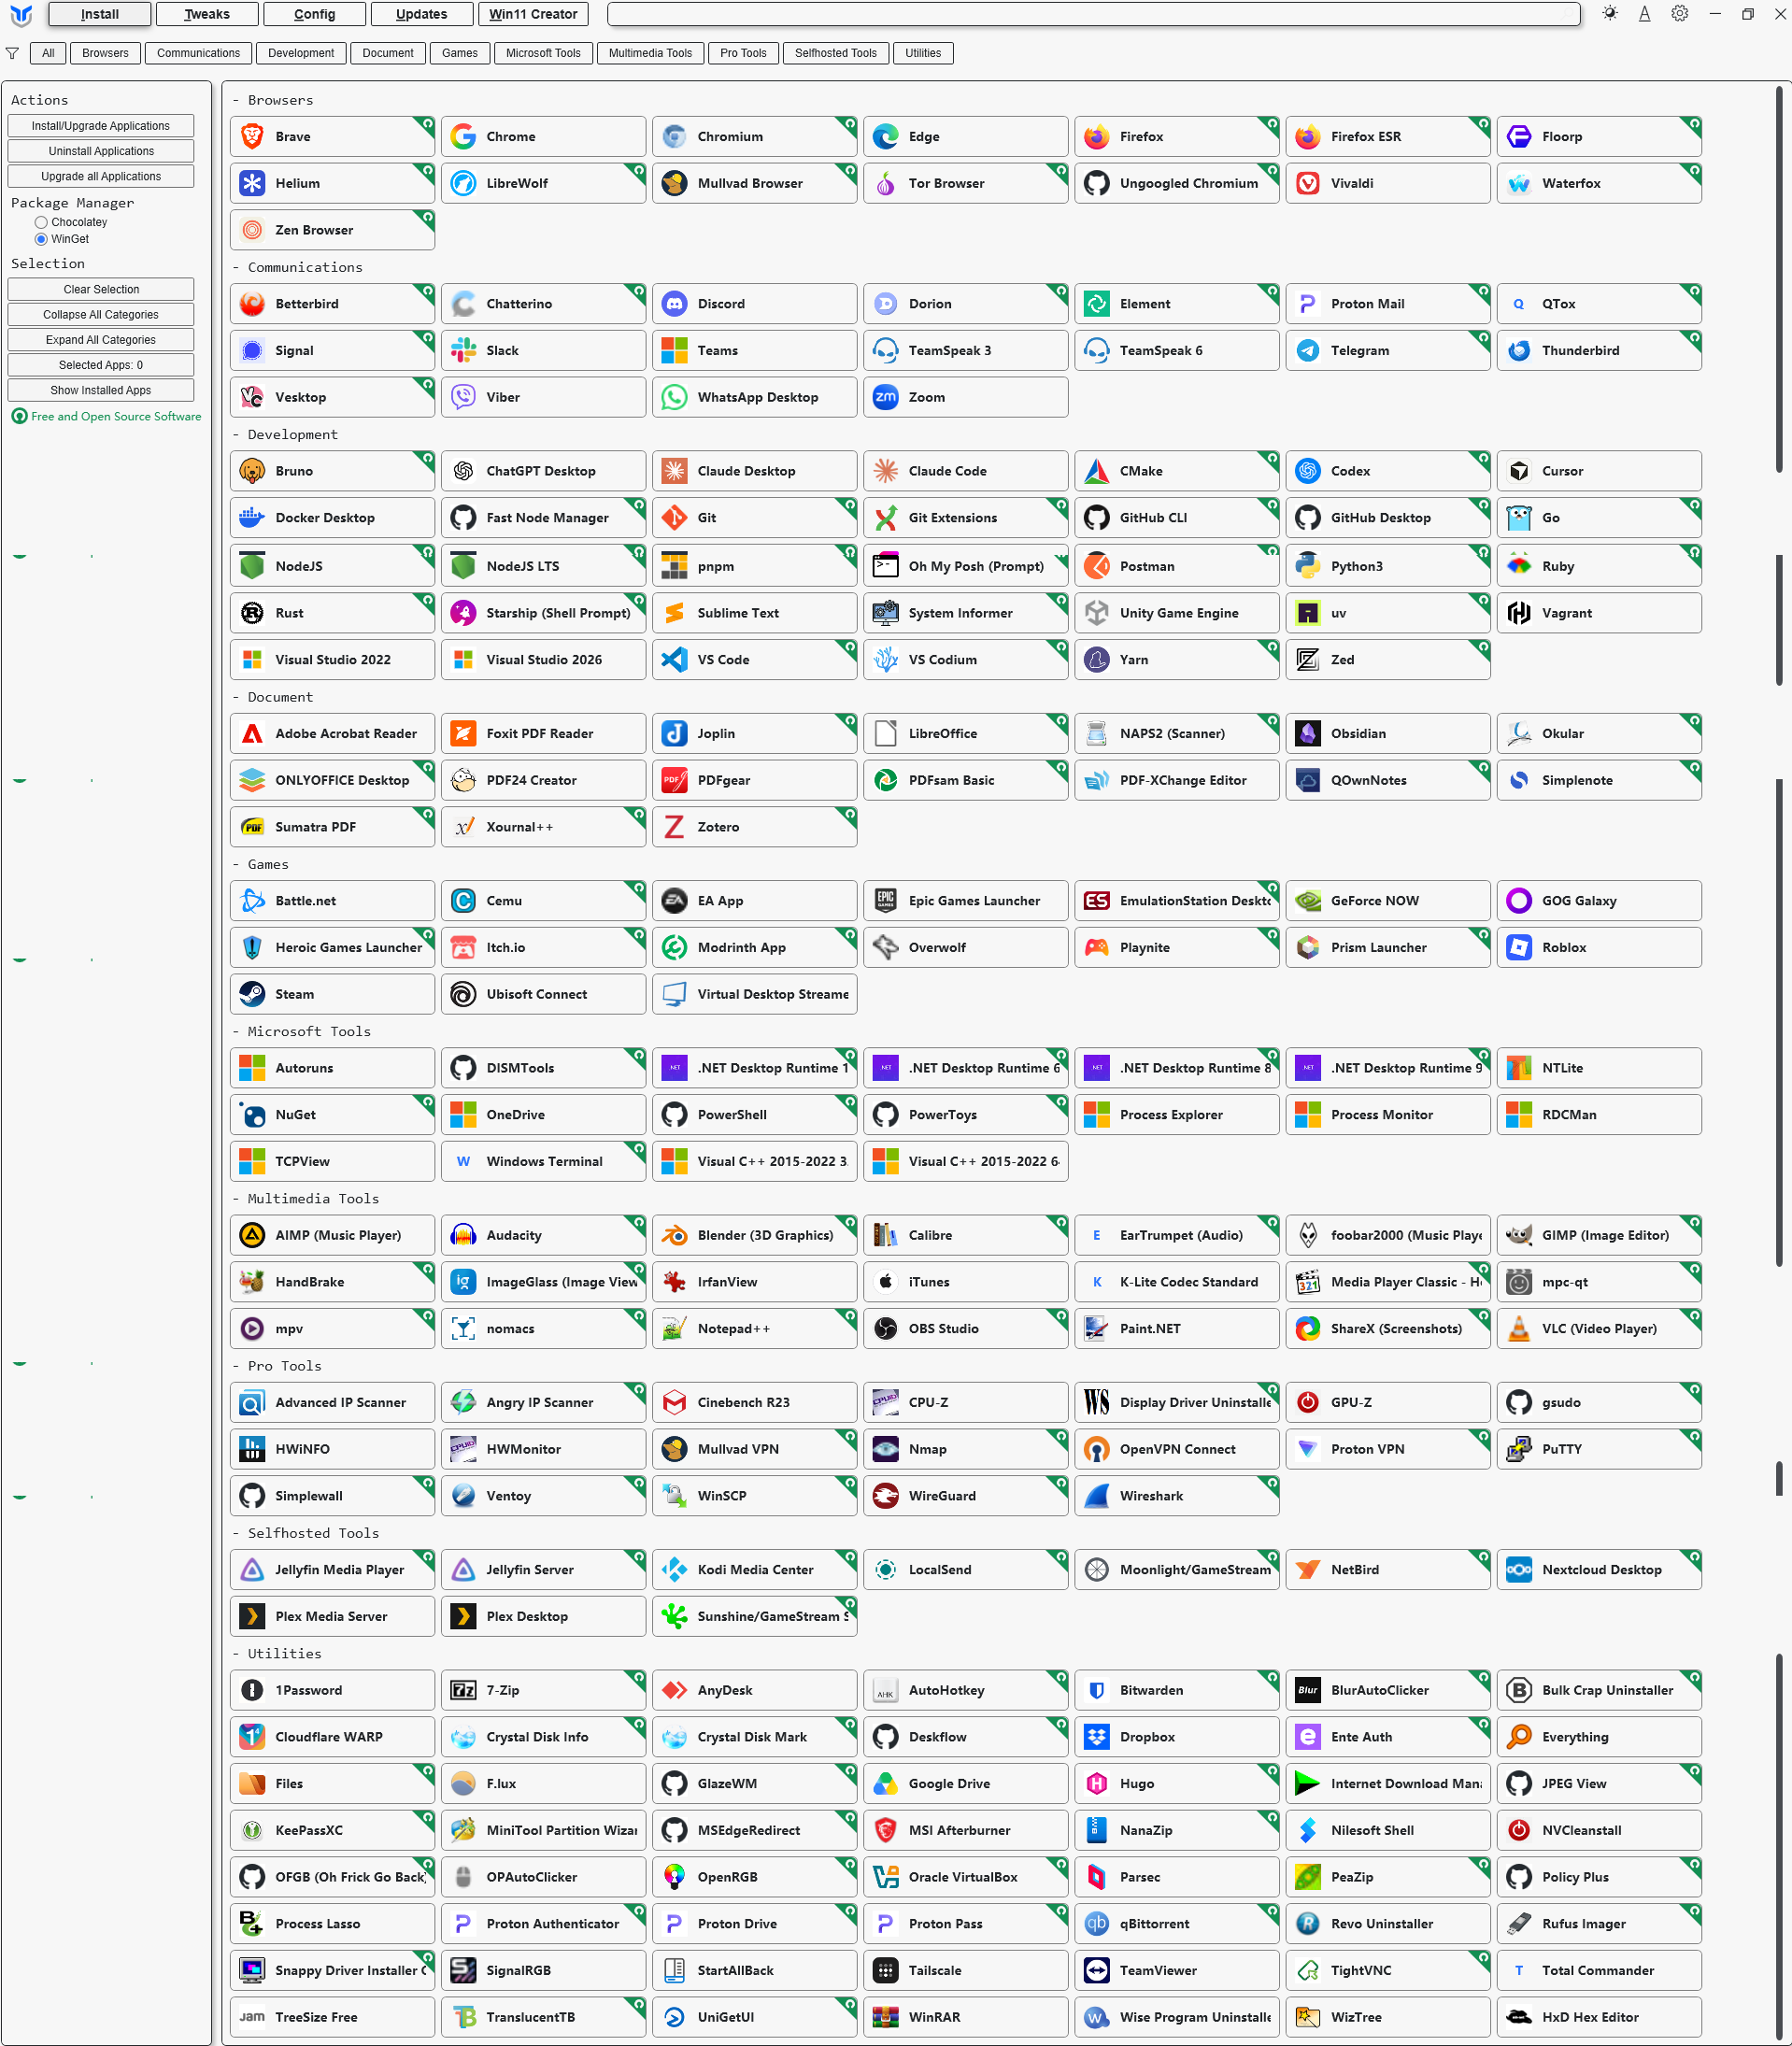Screen dimensions: 1792x2046
Task: Toggle the Bitwarden app selection
Action: pyautogui.click(x=1176, y=1691)
